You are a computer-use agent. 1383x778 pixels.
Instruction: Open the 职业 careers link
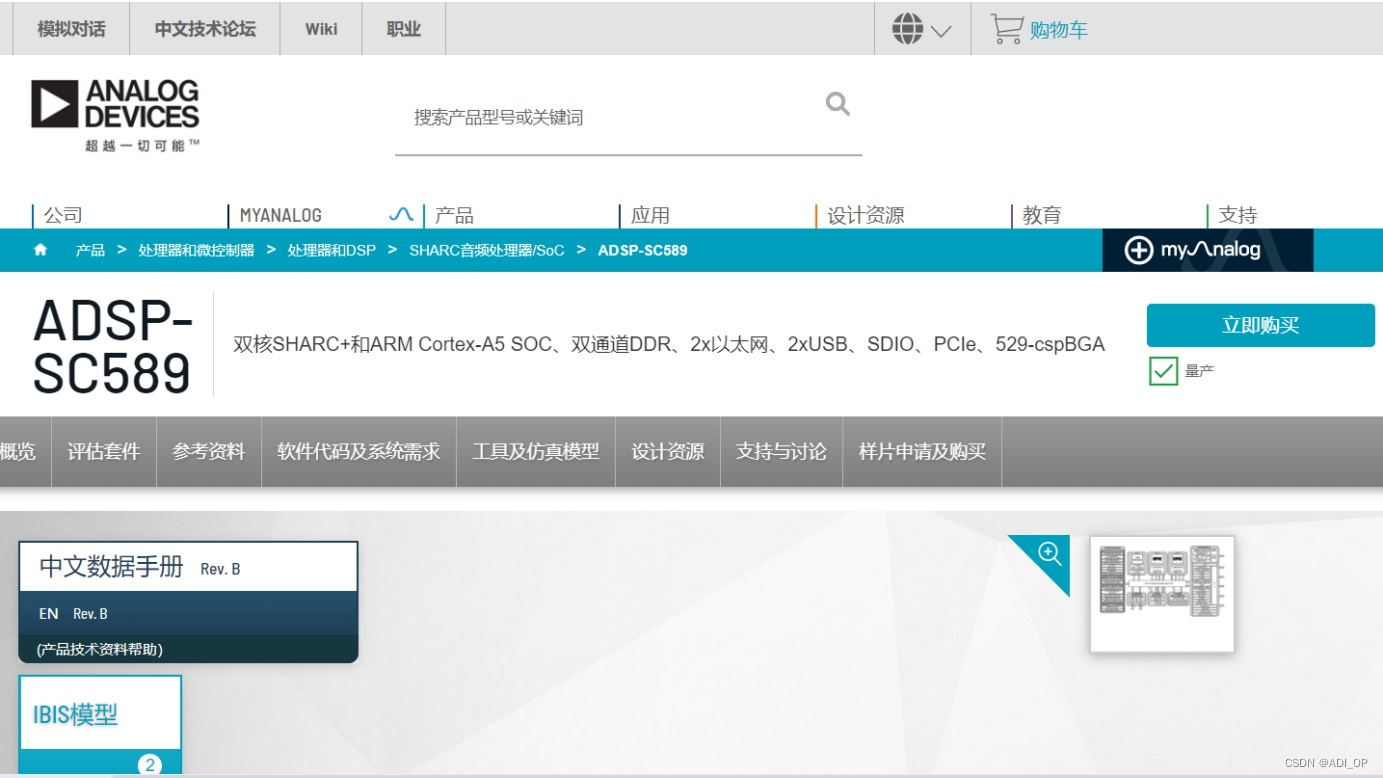coord(403,29)
